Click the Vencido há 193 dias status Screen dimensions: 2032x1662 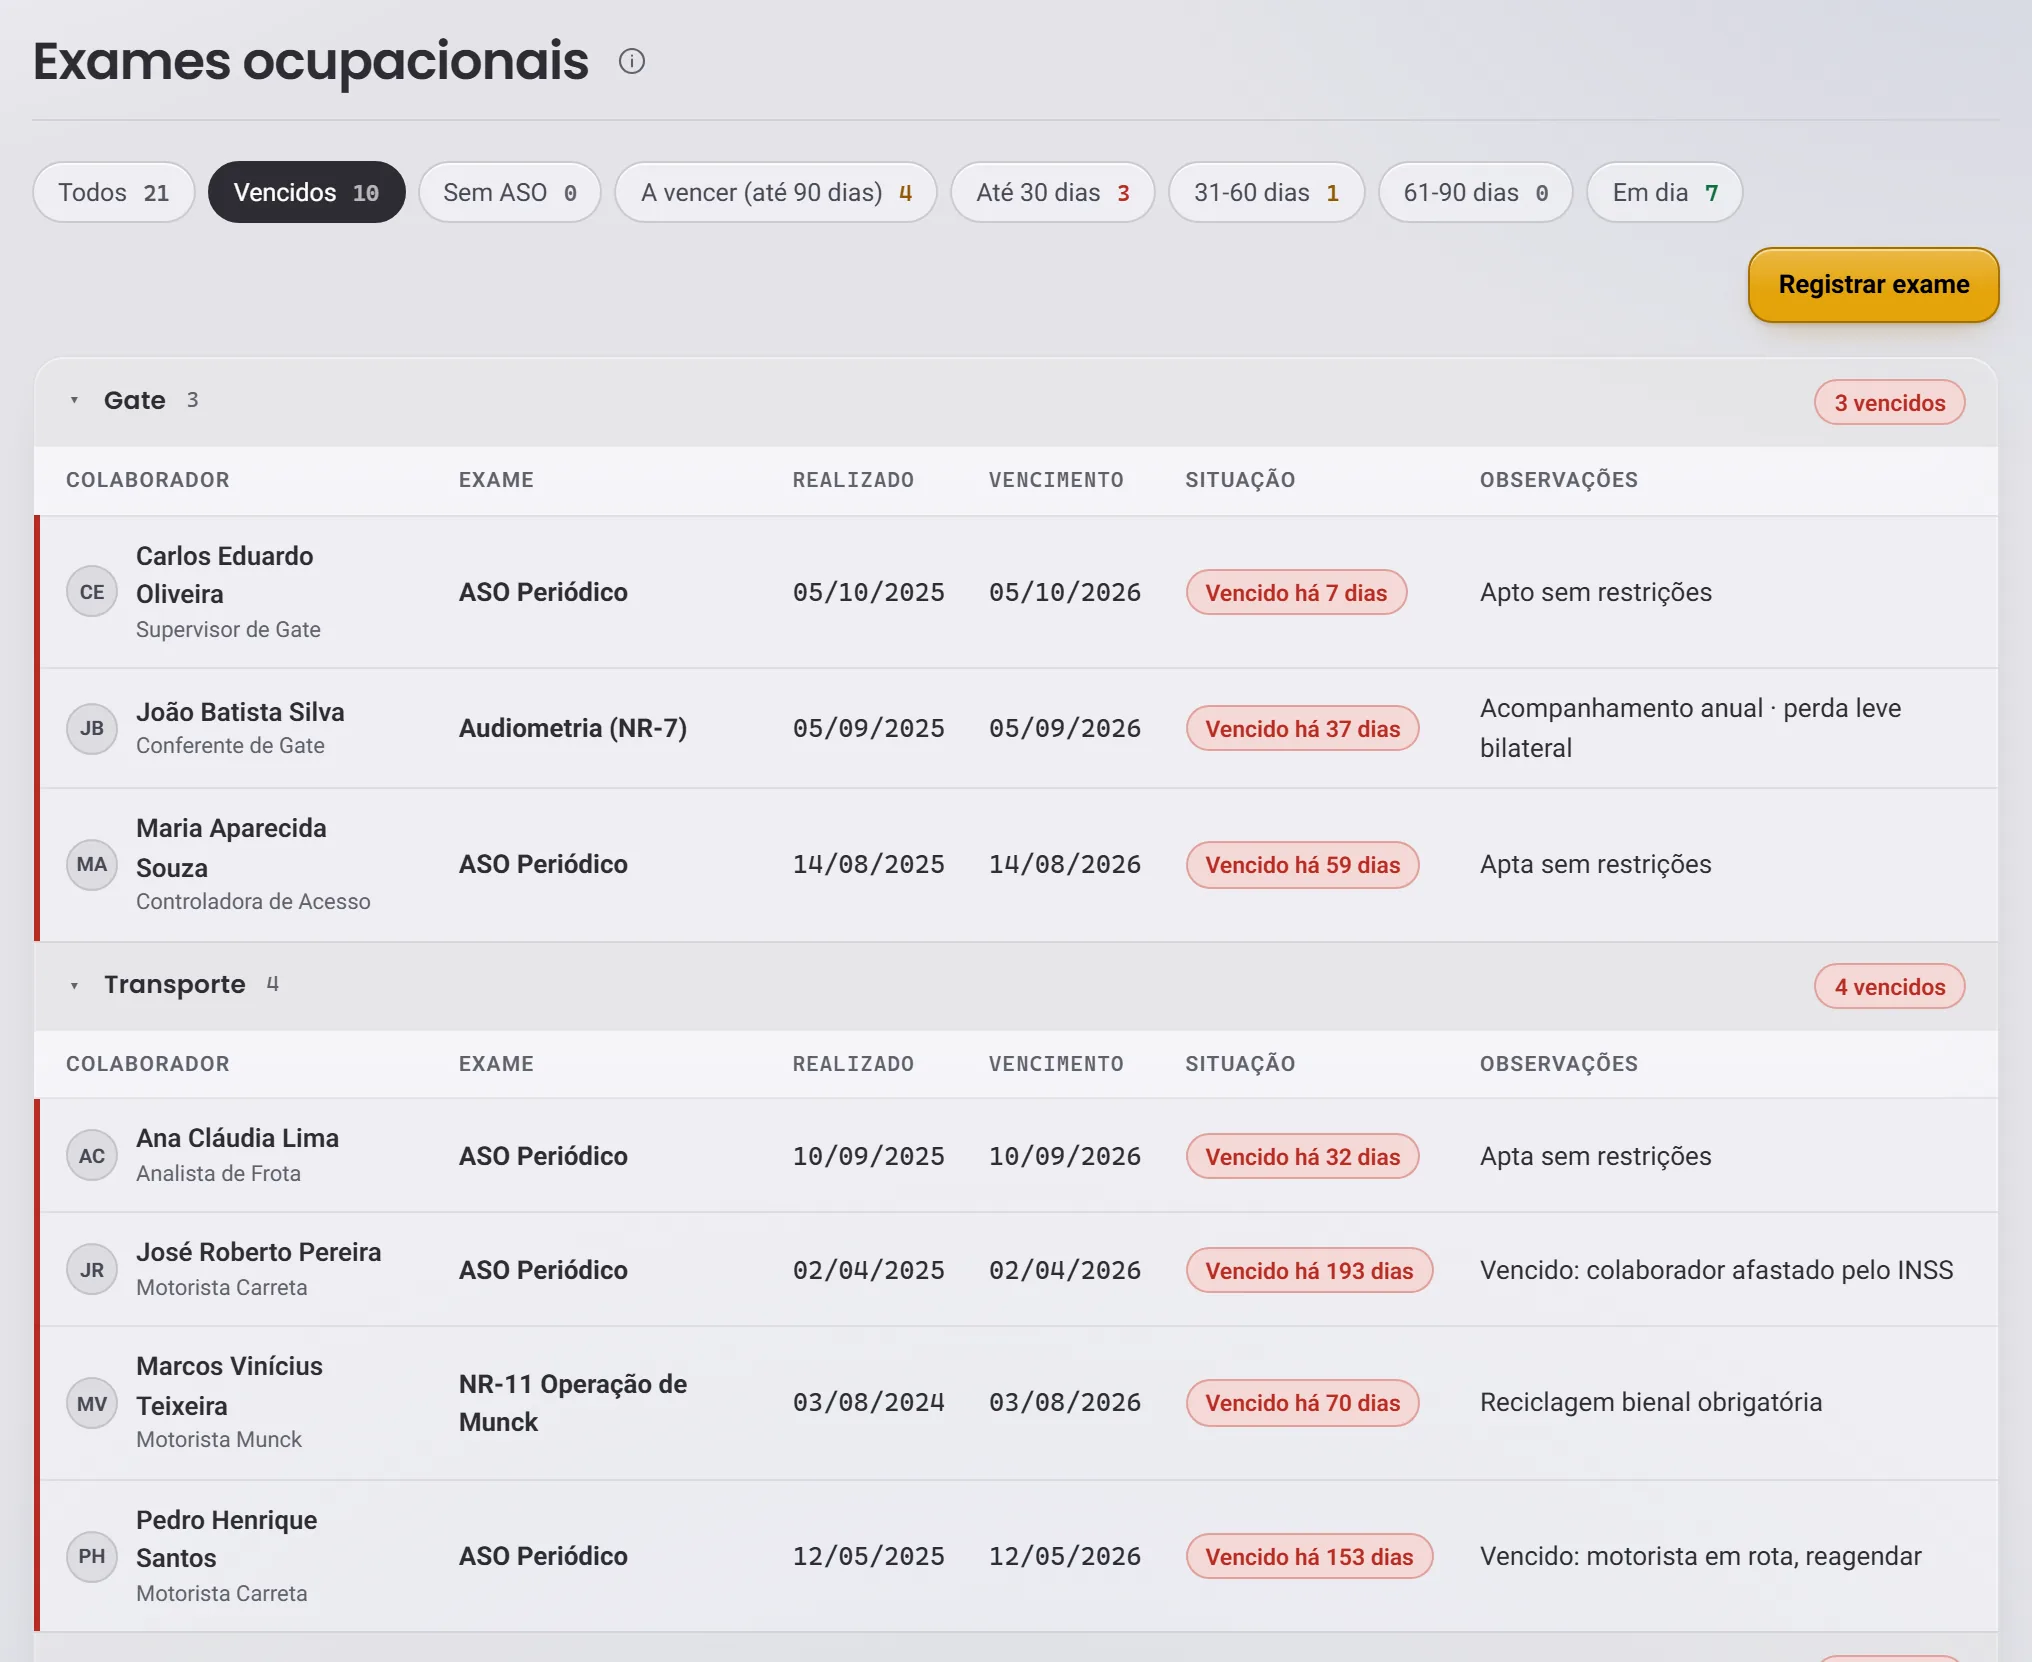pyautogui.click(x=1310, y=1271)
